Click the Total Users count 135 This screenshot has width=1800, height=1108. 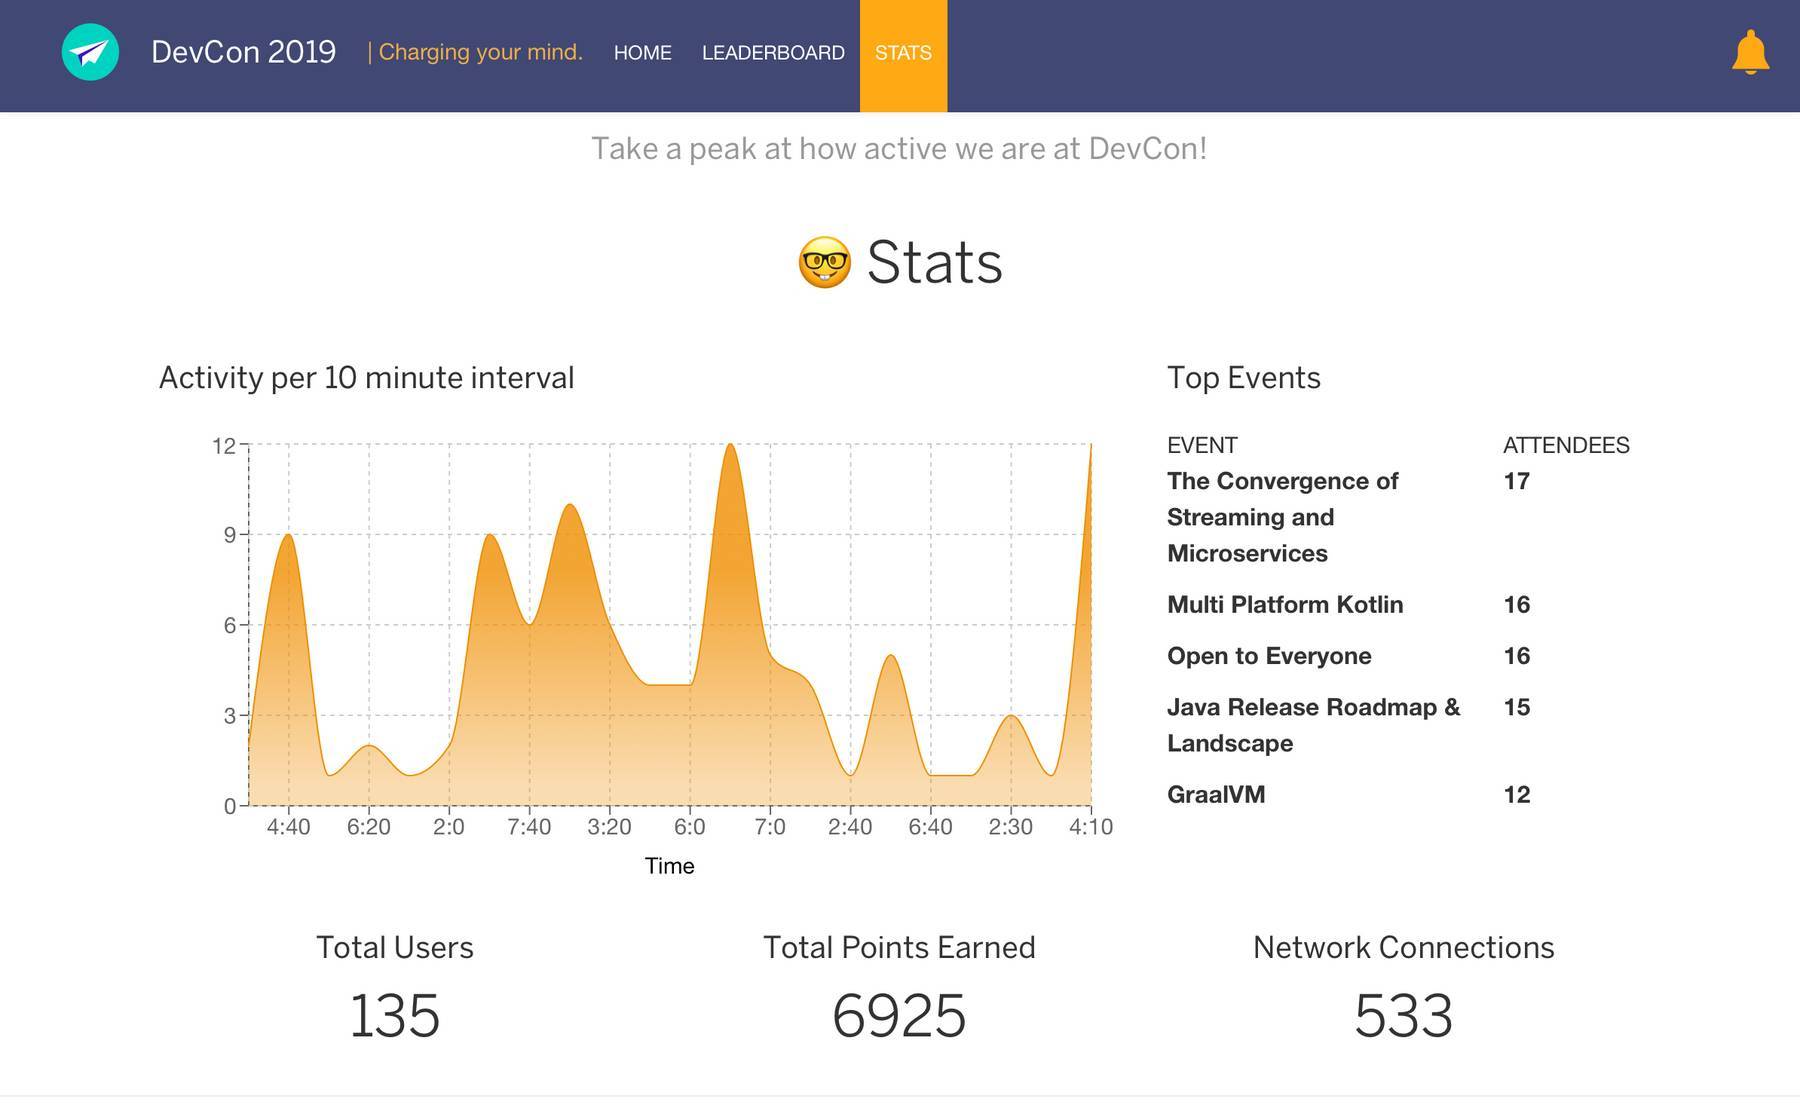click(x=394, y=1016)
